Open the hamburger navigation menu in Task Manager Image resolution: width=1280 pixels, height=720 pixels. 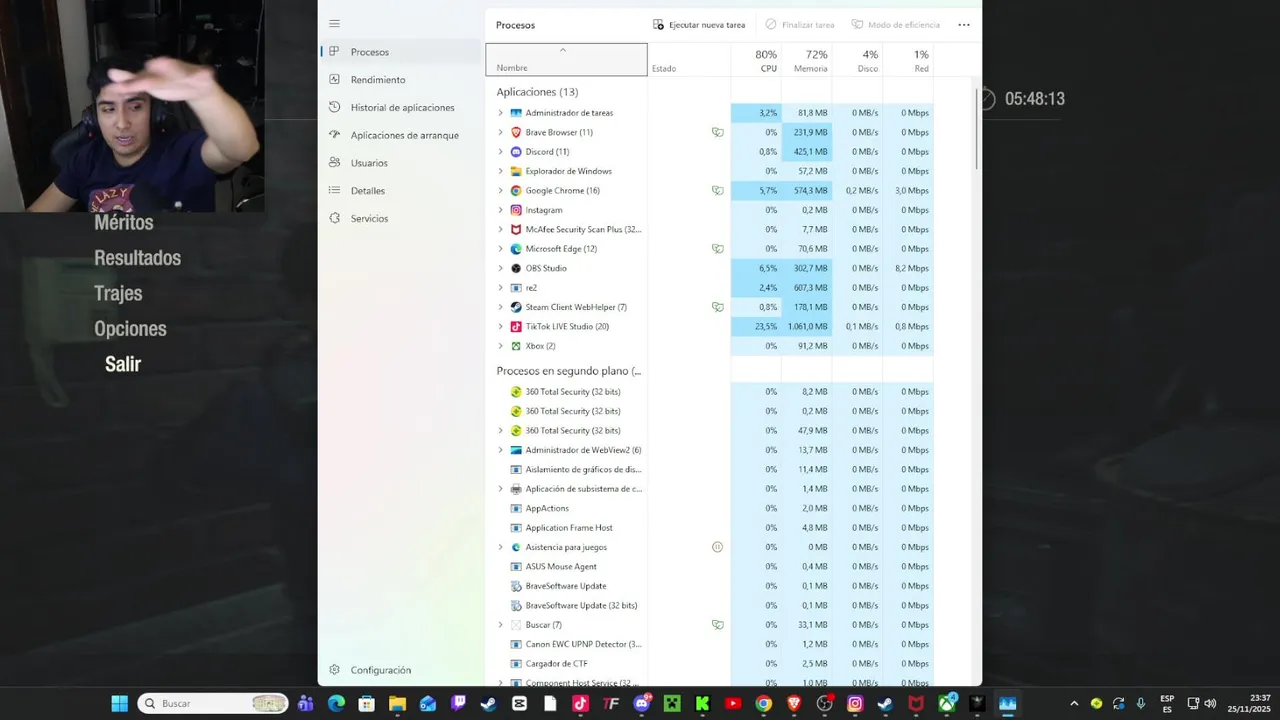click(334, 24)
